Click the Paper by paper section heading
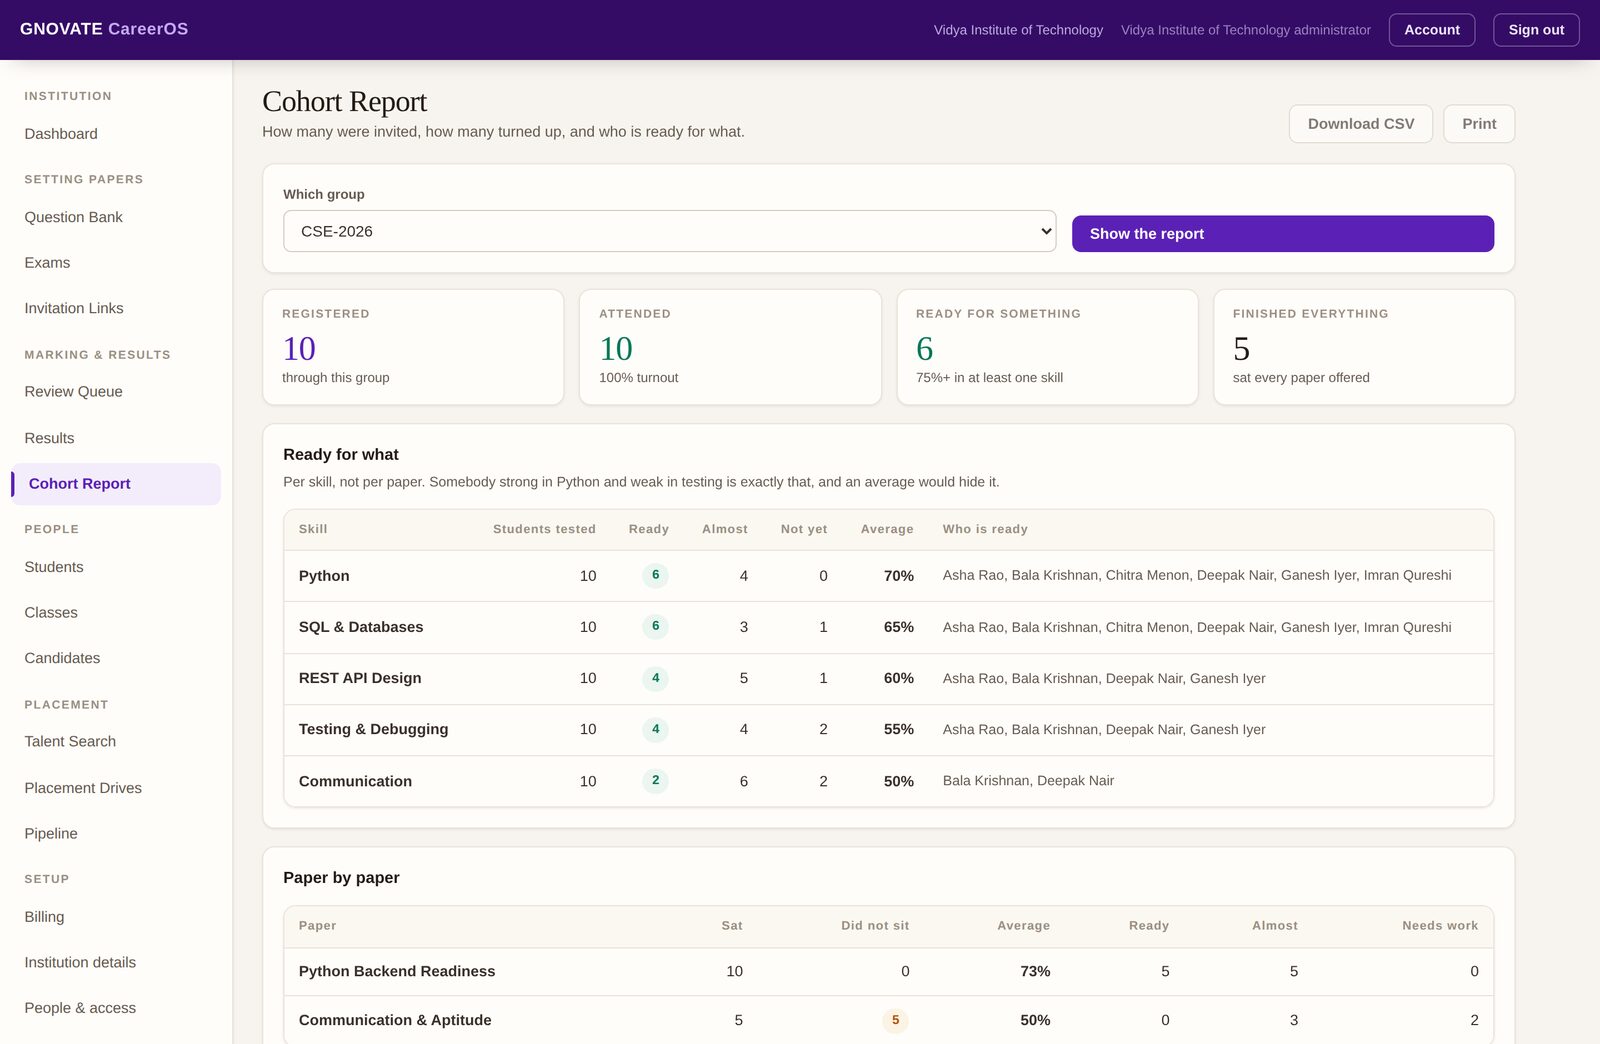This screenshot has width=1600, height=1044. point(341,877)
